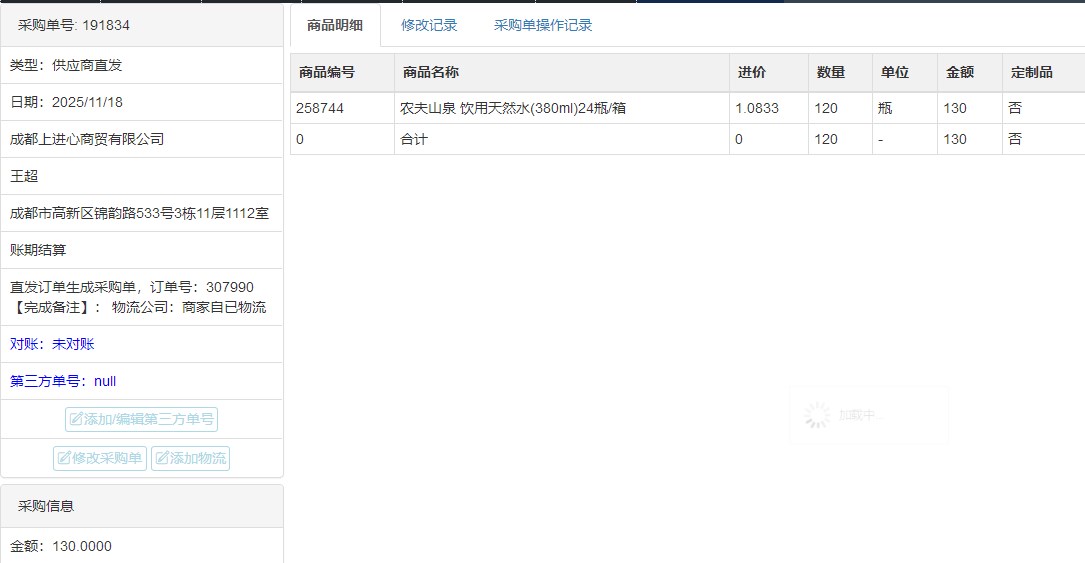
Task: Click the 定制品 column header
Action: [1031, 72]
